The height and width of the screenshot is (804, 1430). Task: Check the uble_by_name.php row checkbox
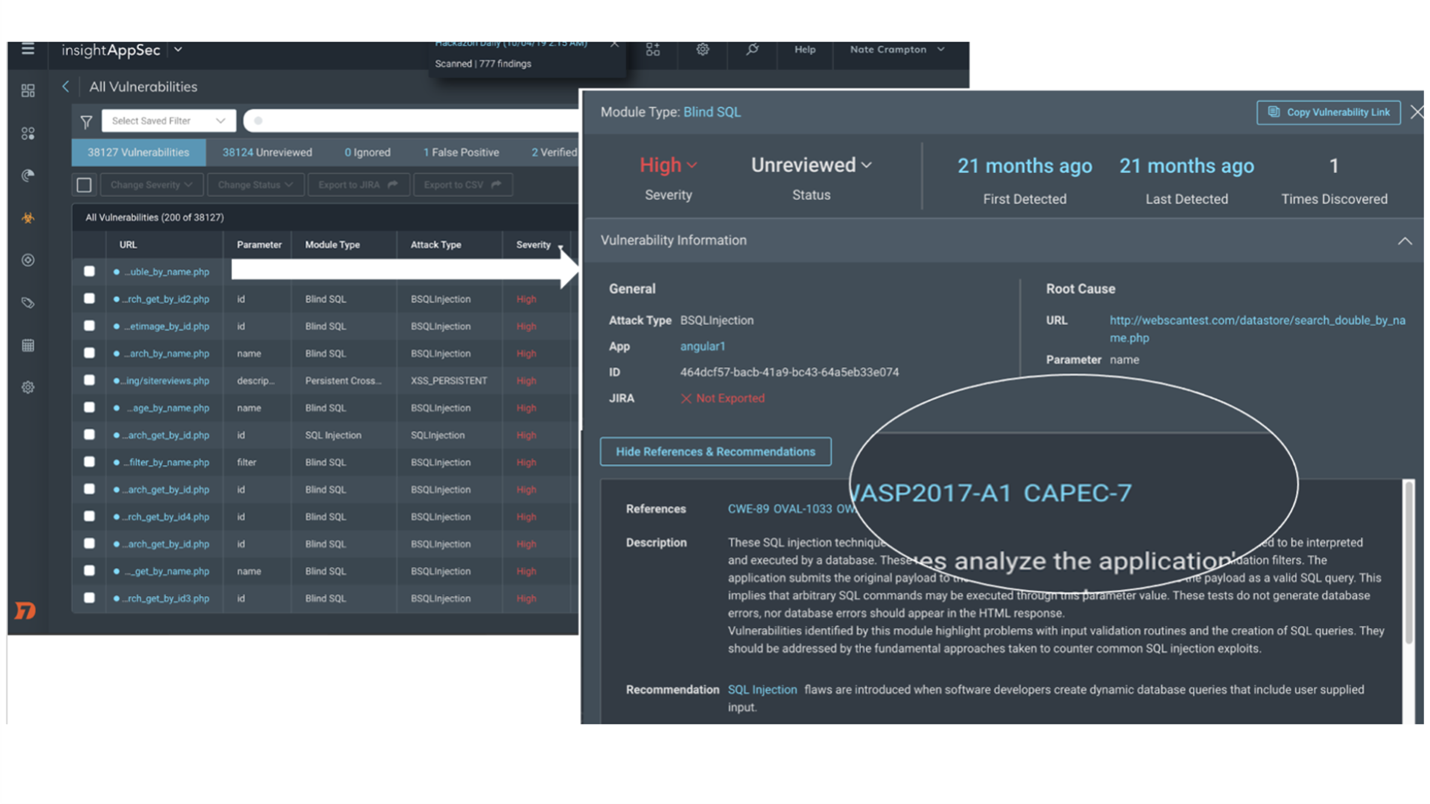[89, 272]
